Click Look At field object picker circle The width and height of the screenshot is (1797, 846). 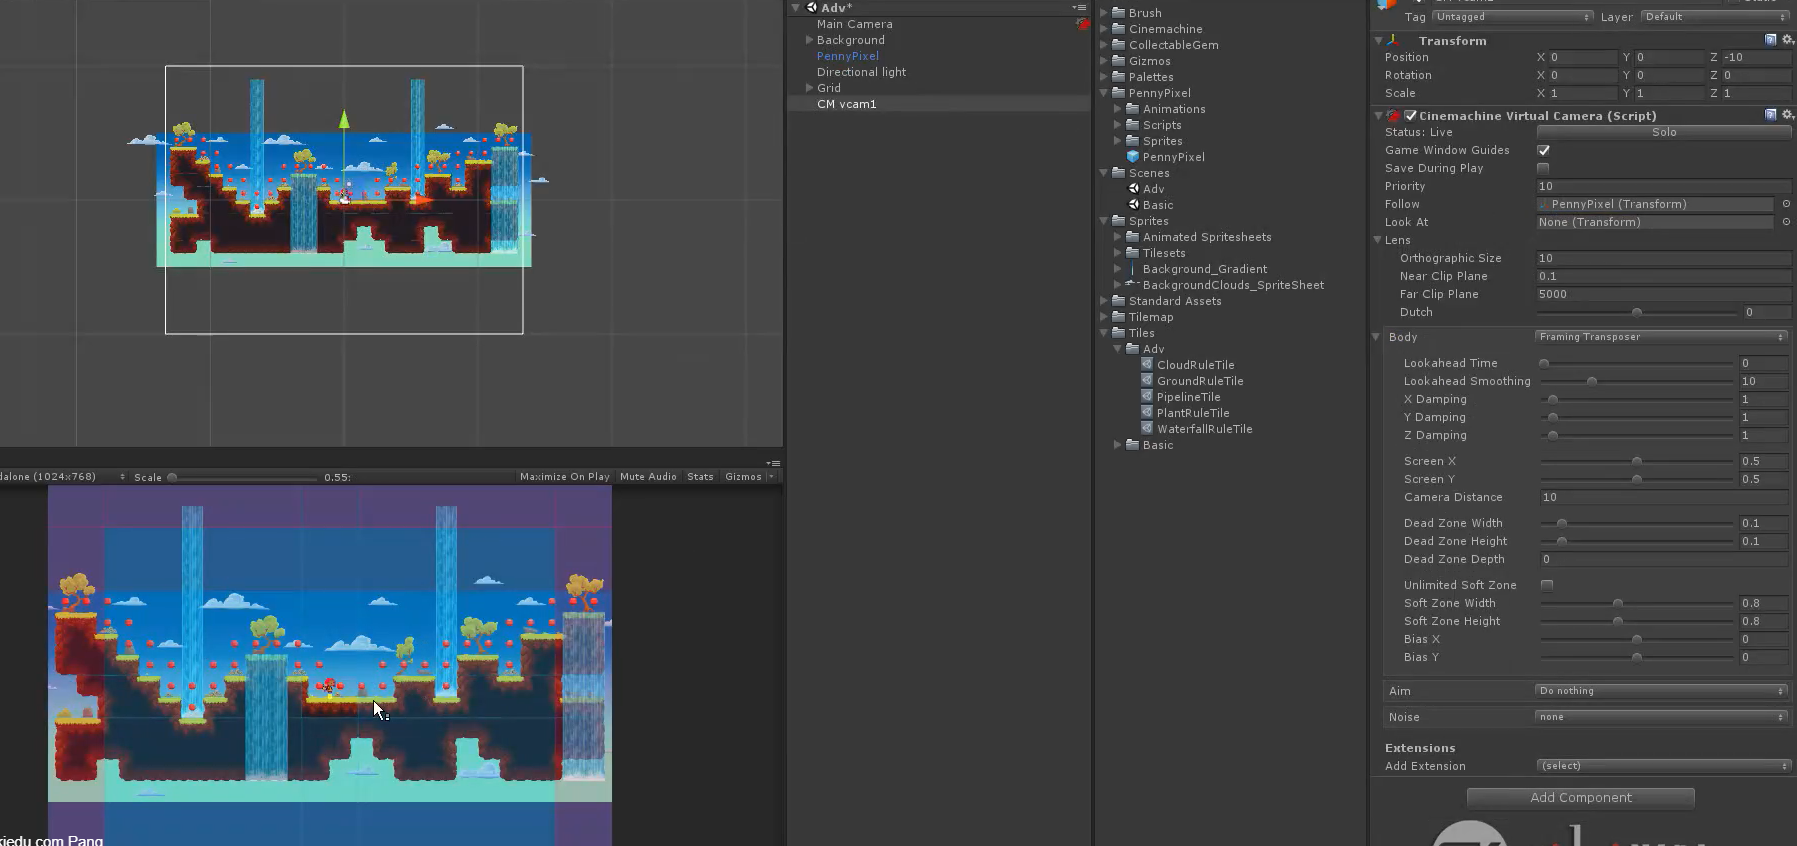click(x=1786, y=222)
